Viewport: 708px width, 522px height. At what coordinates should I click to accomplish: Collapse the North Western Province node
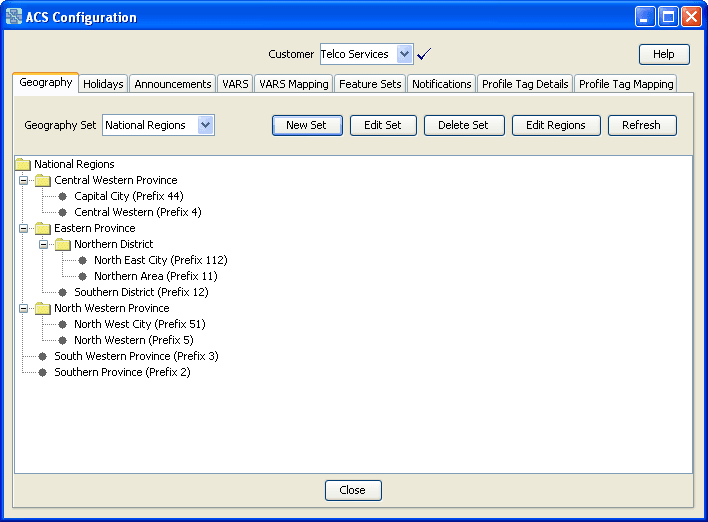(x=23, y=309)
